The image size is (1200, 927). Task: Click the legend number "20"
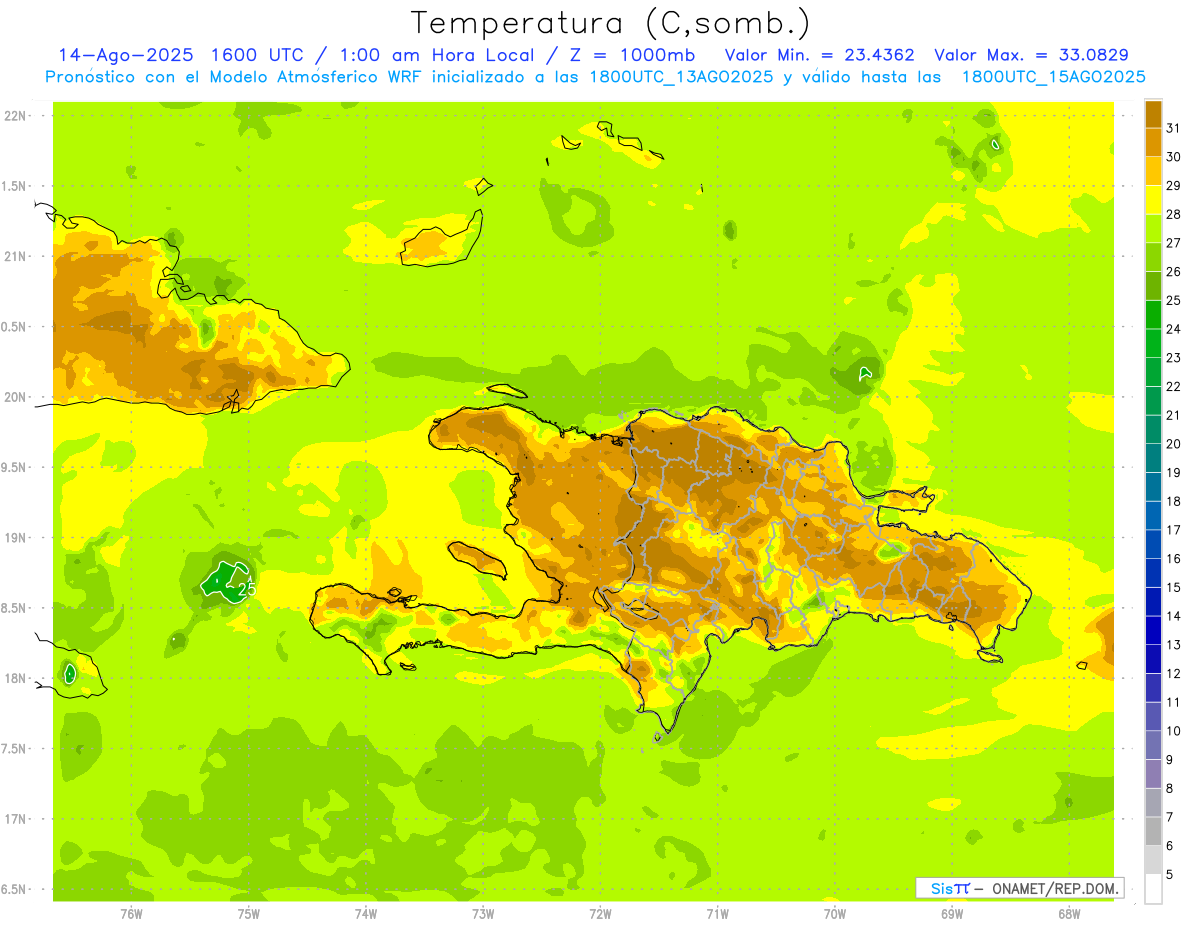pos(1173,444)
